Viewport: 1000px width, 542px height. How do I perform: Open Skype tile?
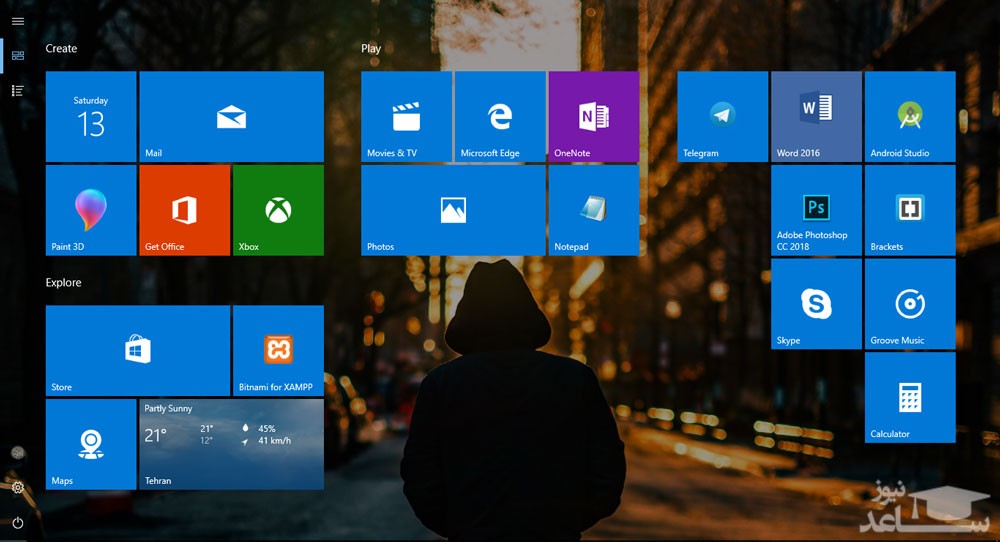click(x=816, y=304)
